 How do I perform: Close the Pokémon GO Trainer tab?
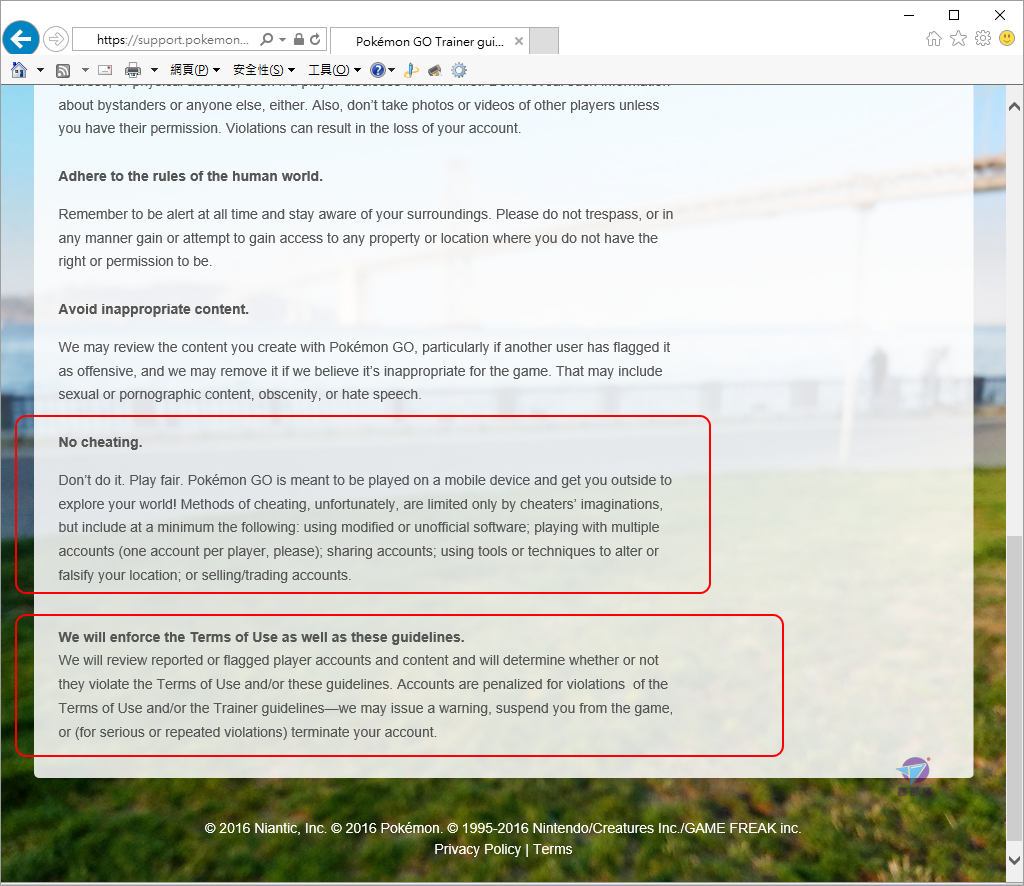(519, 41)
